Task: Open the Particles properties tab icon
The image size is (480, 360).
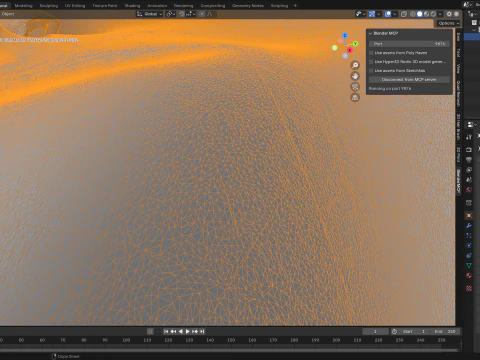Action: click(469, 236)
